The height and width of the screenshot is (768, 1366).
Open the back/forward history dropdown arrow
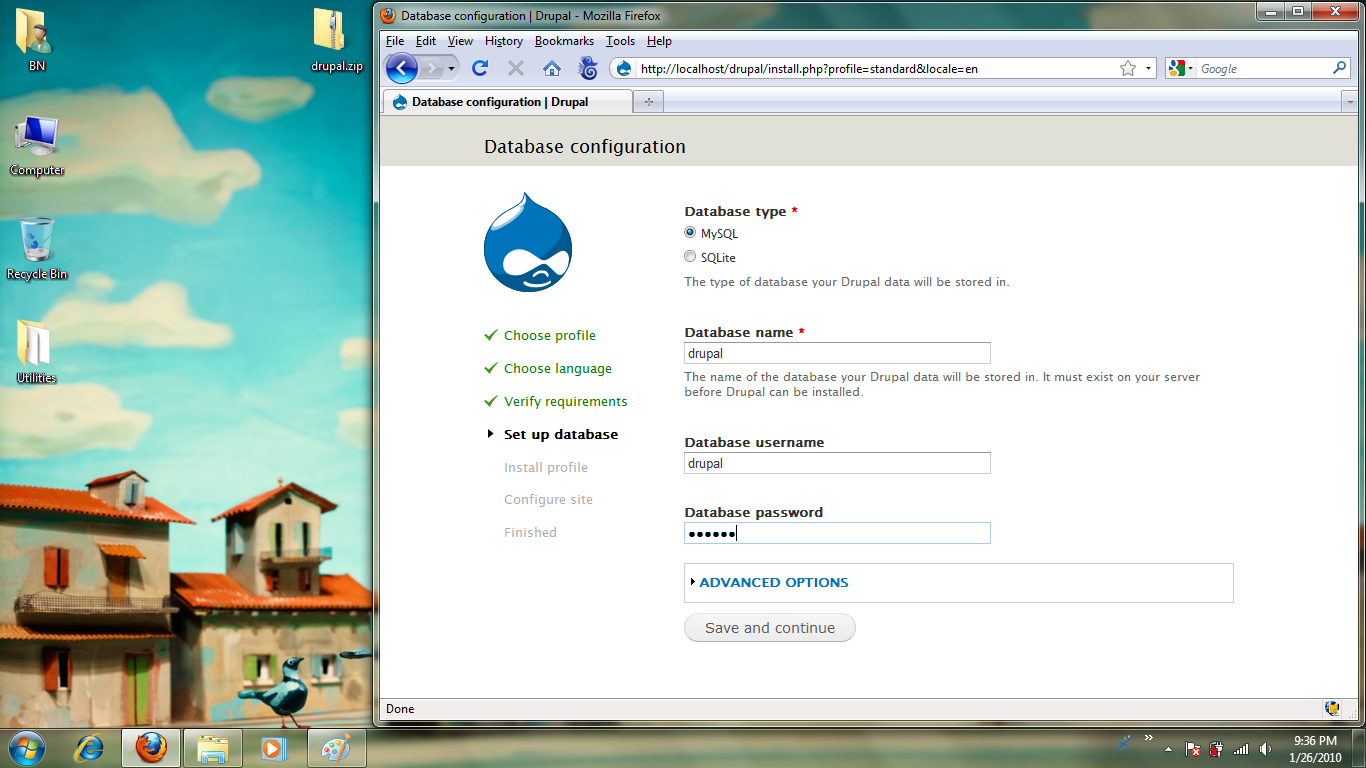(452, 68)
